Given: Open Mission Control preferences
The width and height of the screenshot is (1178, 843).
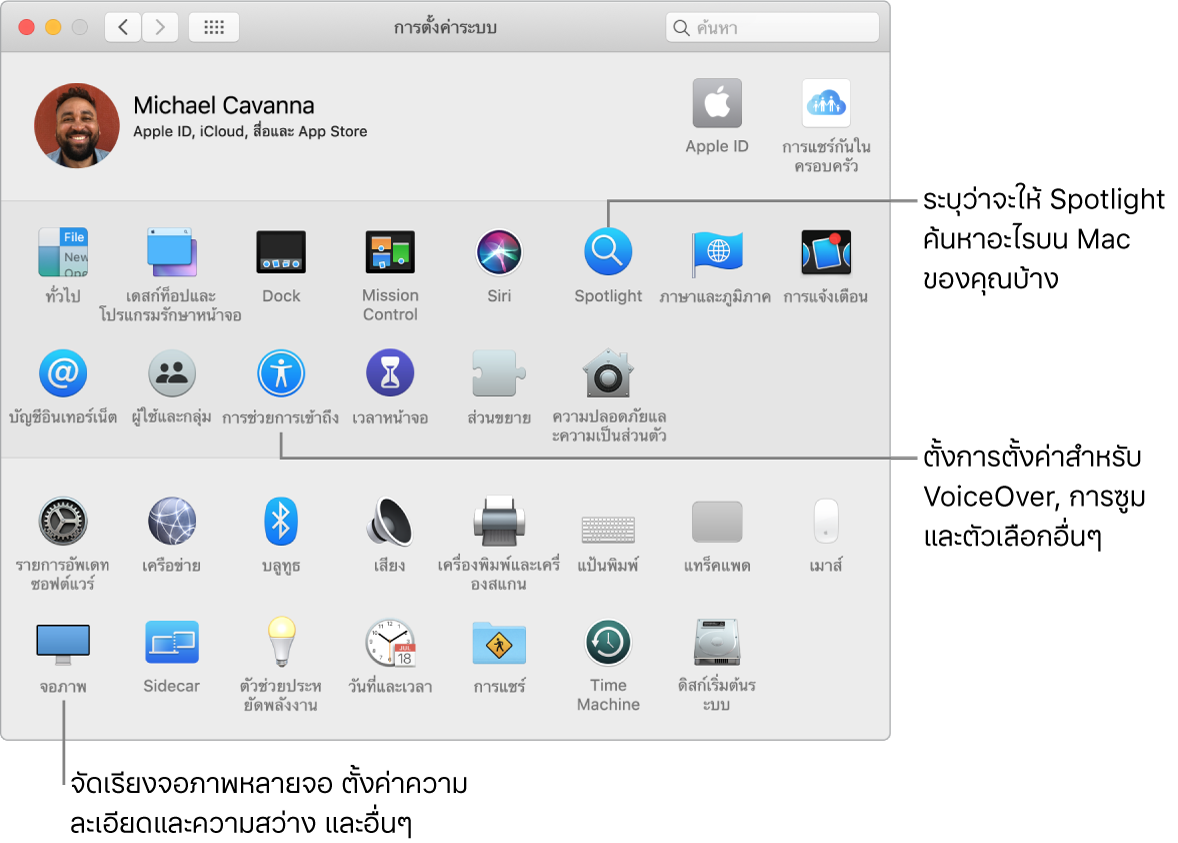Looking at the screenshot, I should (x=390, y=252).
